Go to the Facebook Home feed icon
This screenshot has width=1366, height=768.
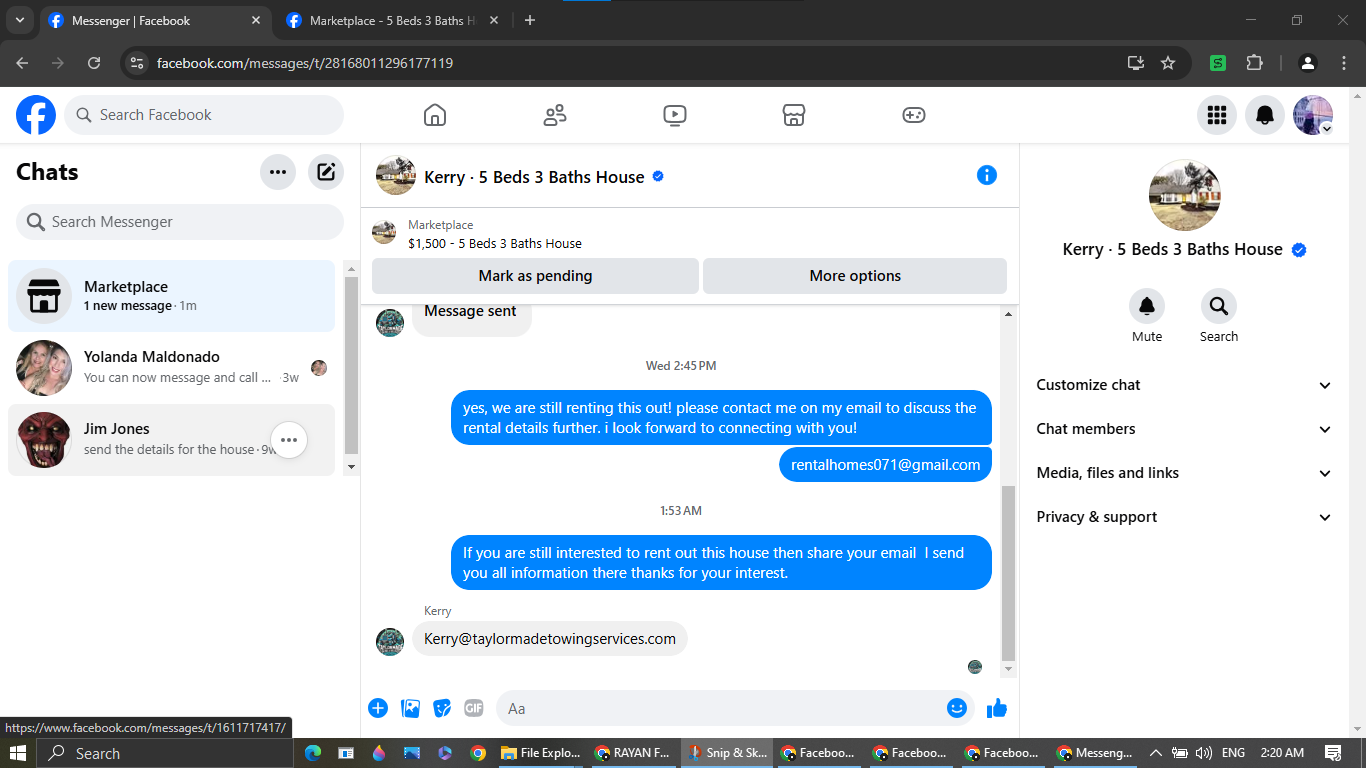tap(435, 115)
